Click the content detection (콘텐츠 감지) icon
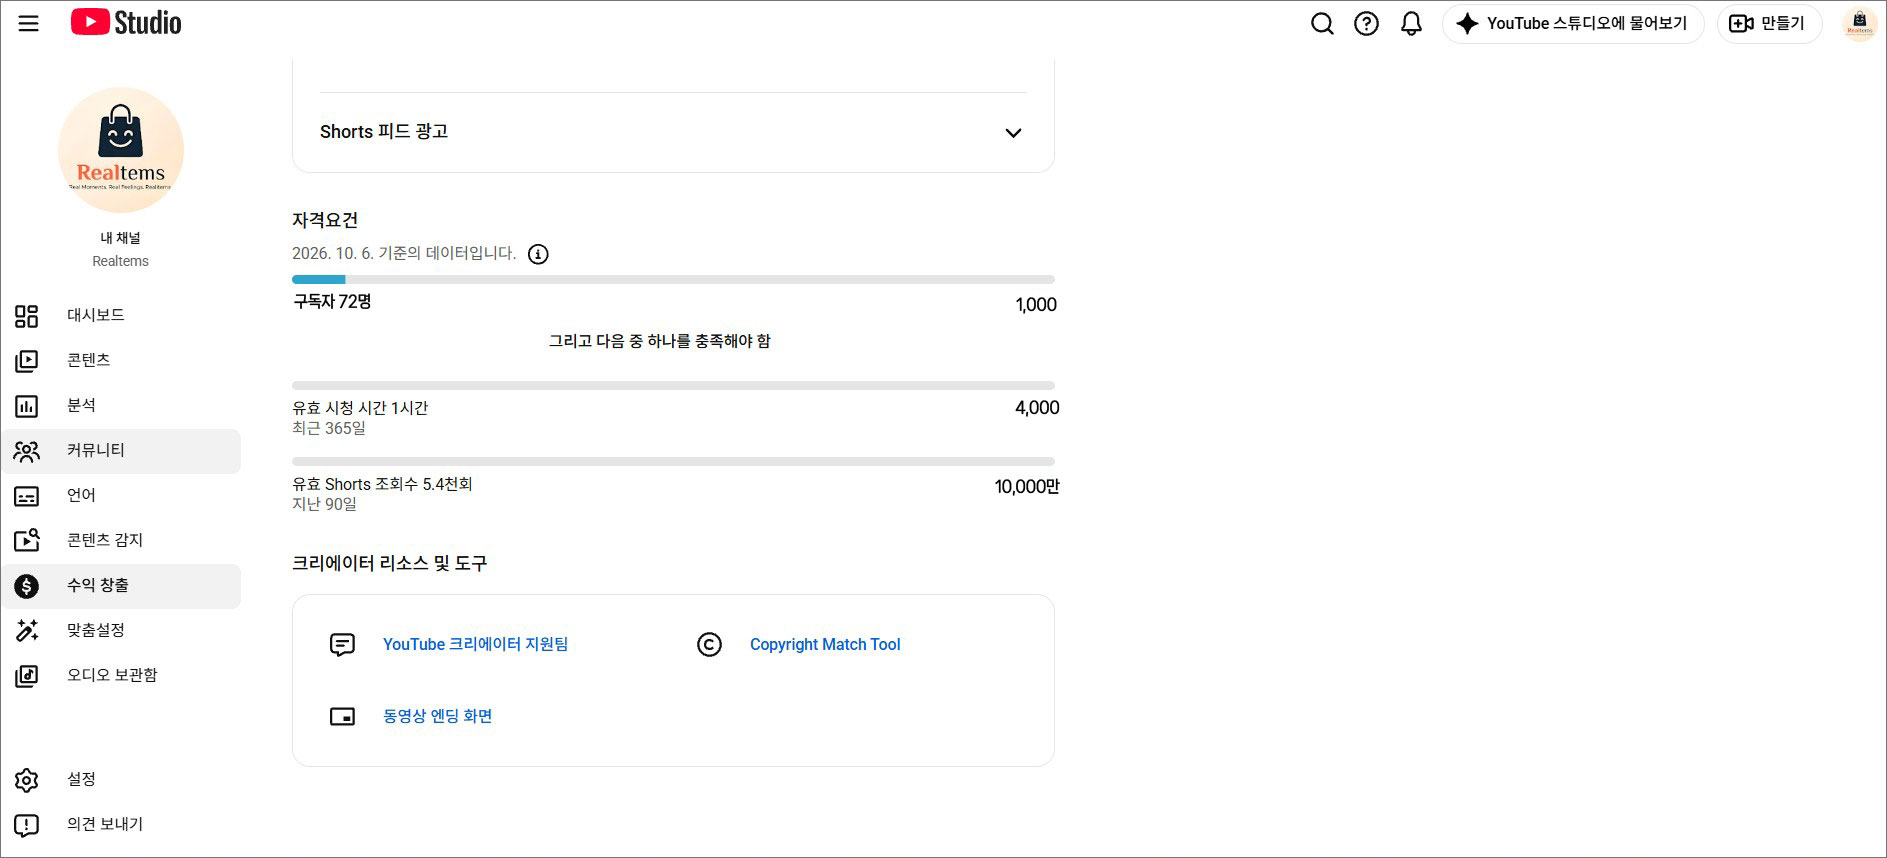Screen dimensions: 1887x858 [x=27, y=540]
